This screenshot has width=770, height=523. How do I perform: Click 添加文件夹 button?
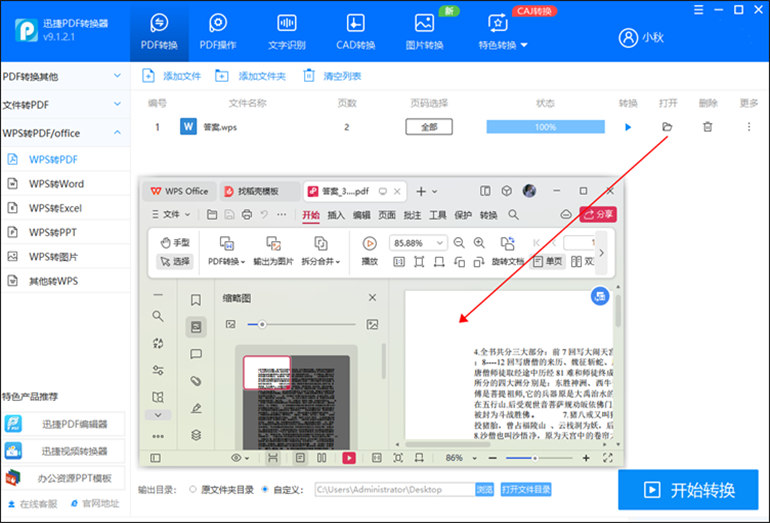pyautogui.click(x=250, y=76)
